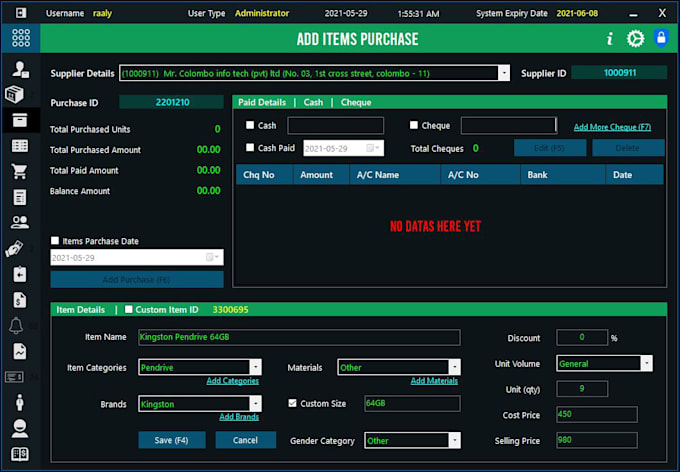Open the user avatar icon in sidebar
Screen dimensions: 680x472
coord(20,429)
